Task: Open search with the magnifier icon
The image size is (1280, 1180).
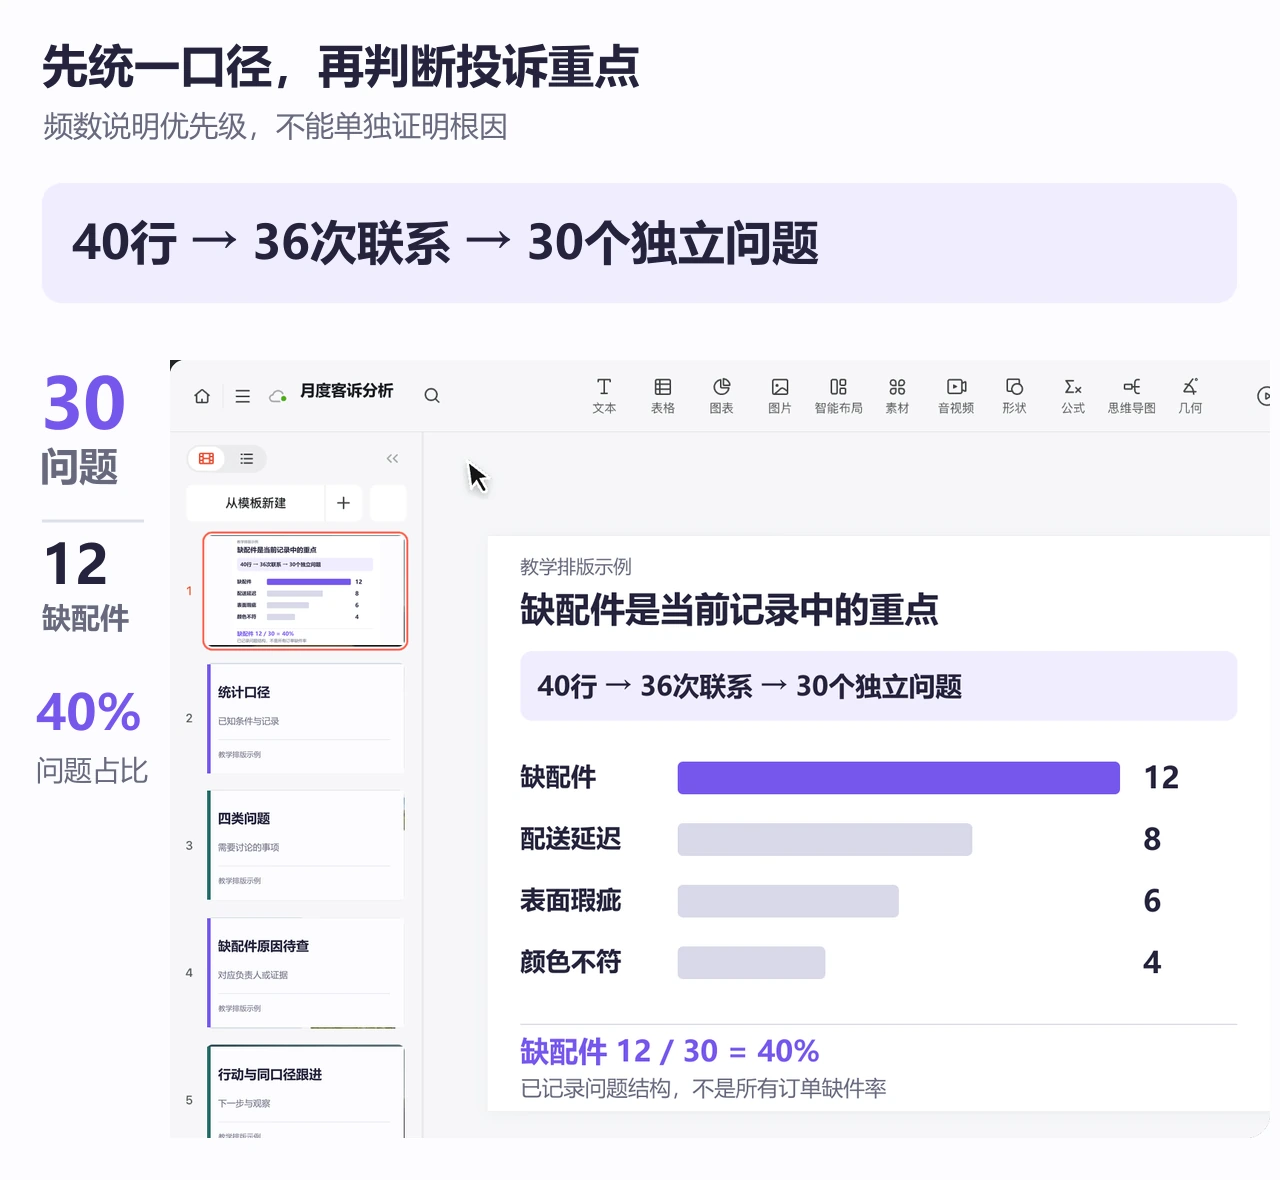Action: 432,396
